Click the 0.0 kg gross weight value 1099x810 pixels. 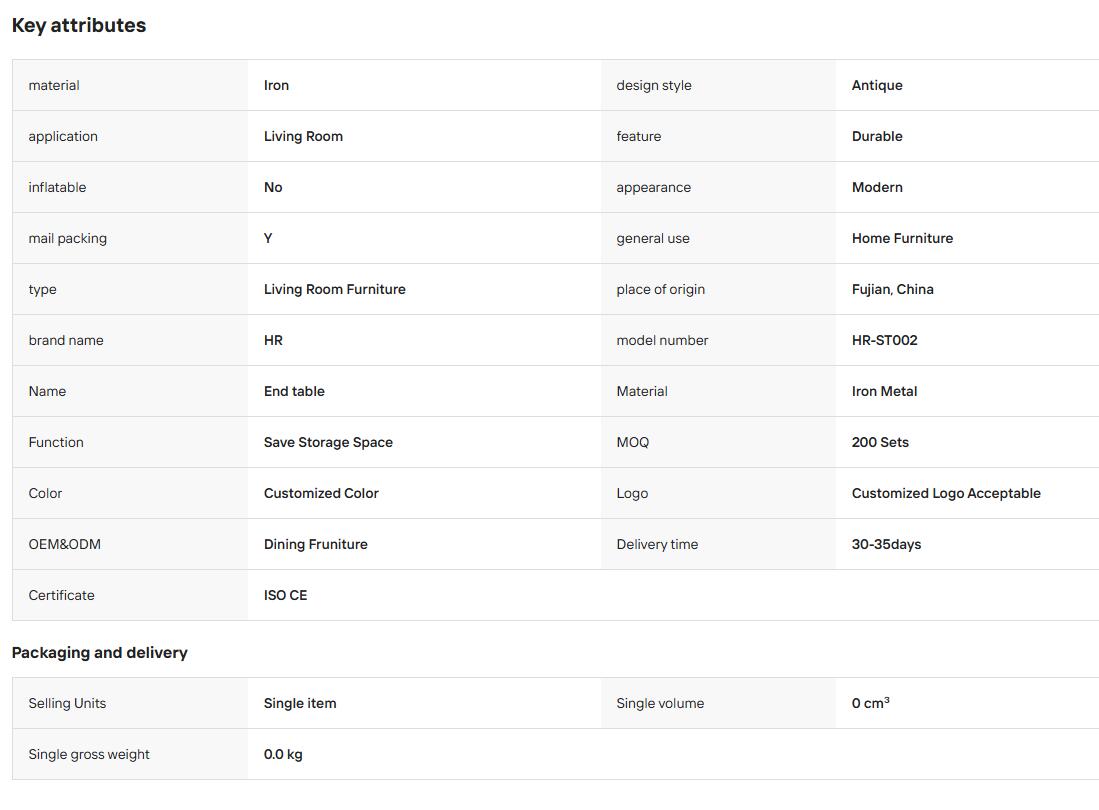[x=283, y=755]
